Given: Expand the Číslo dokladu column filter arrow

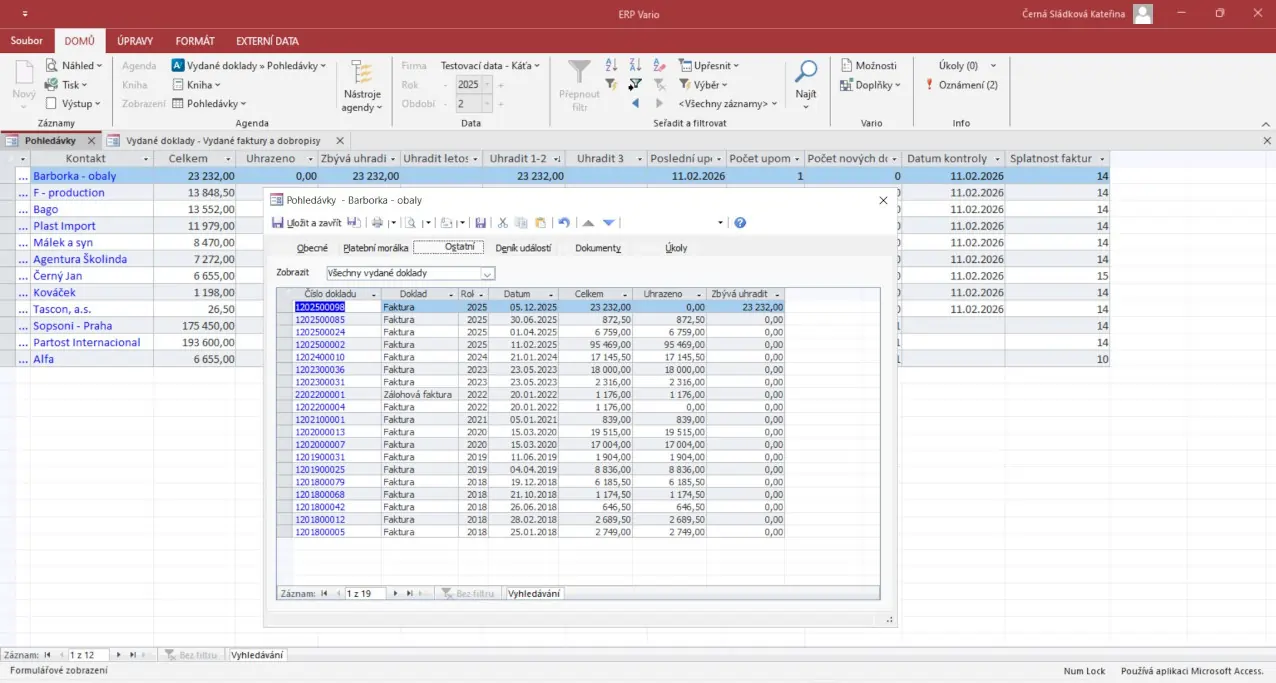Looking at the screenshot, I should 374,294.
